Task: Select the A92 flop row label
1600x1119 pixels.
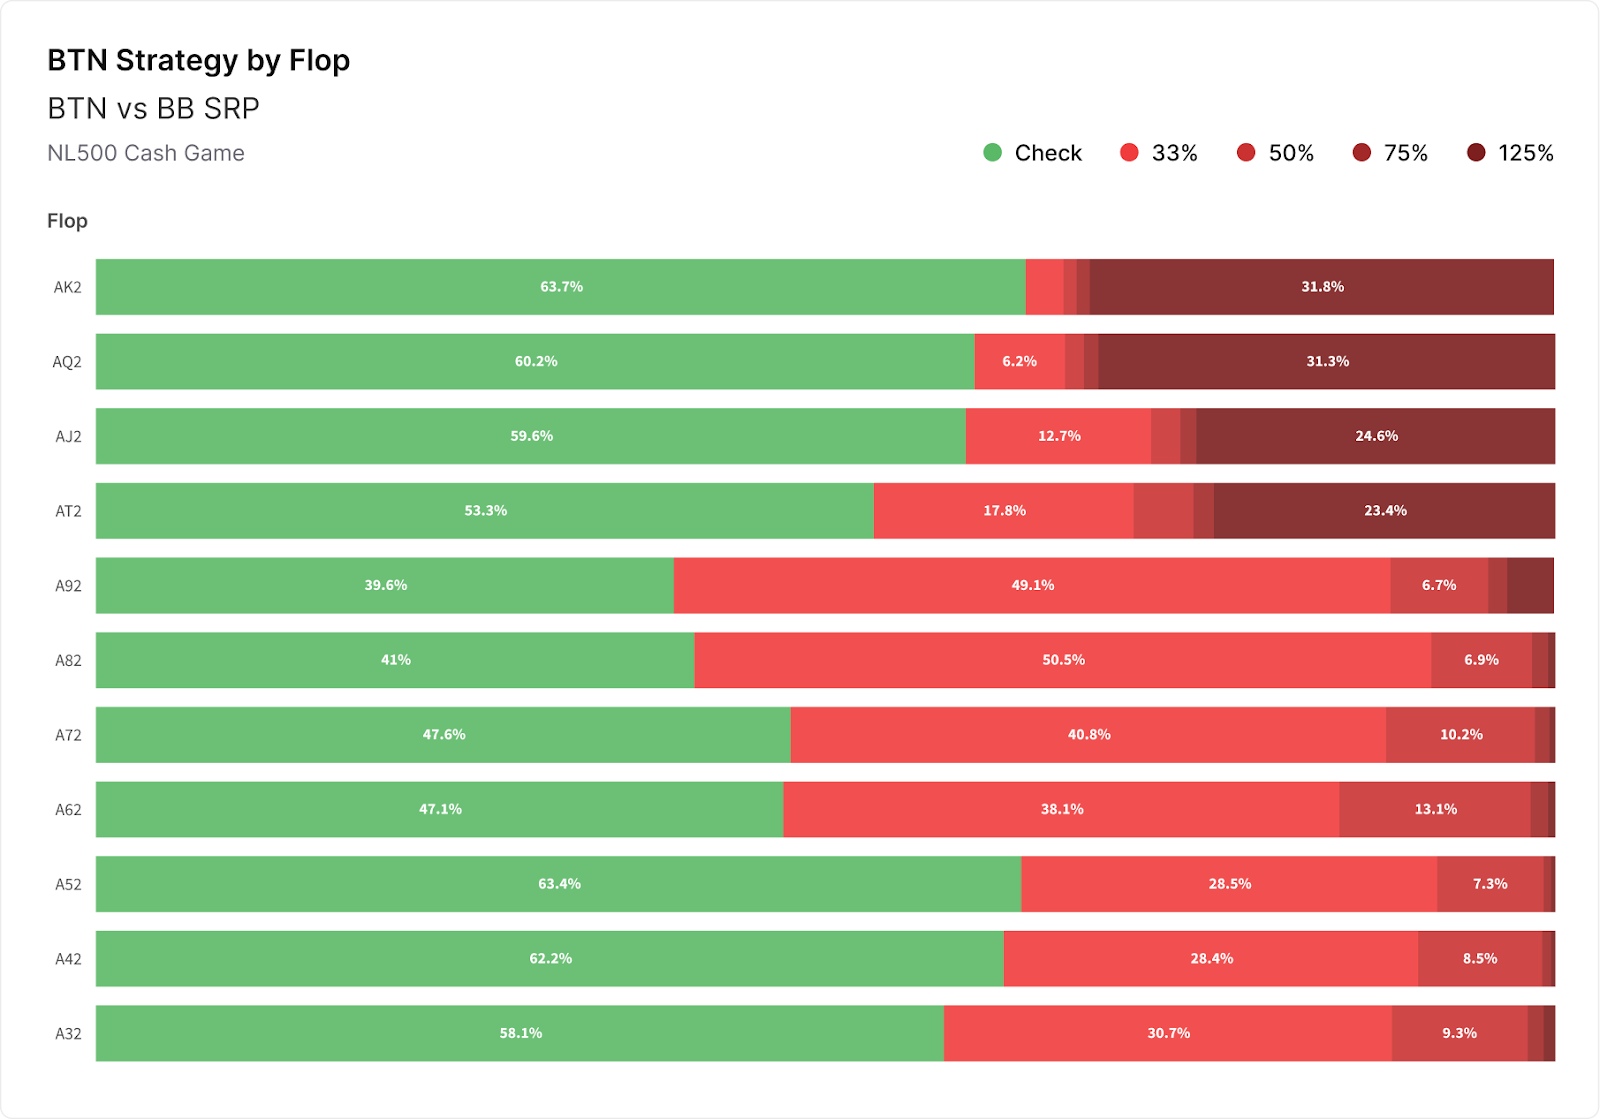Action: click(x=68, y=586)
